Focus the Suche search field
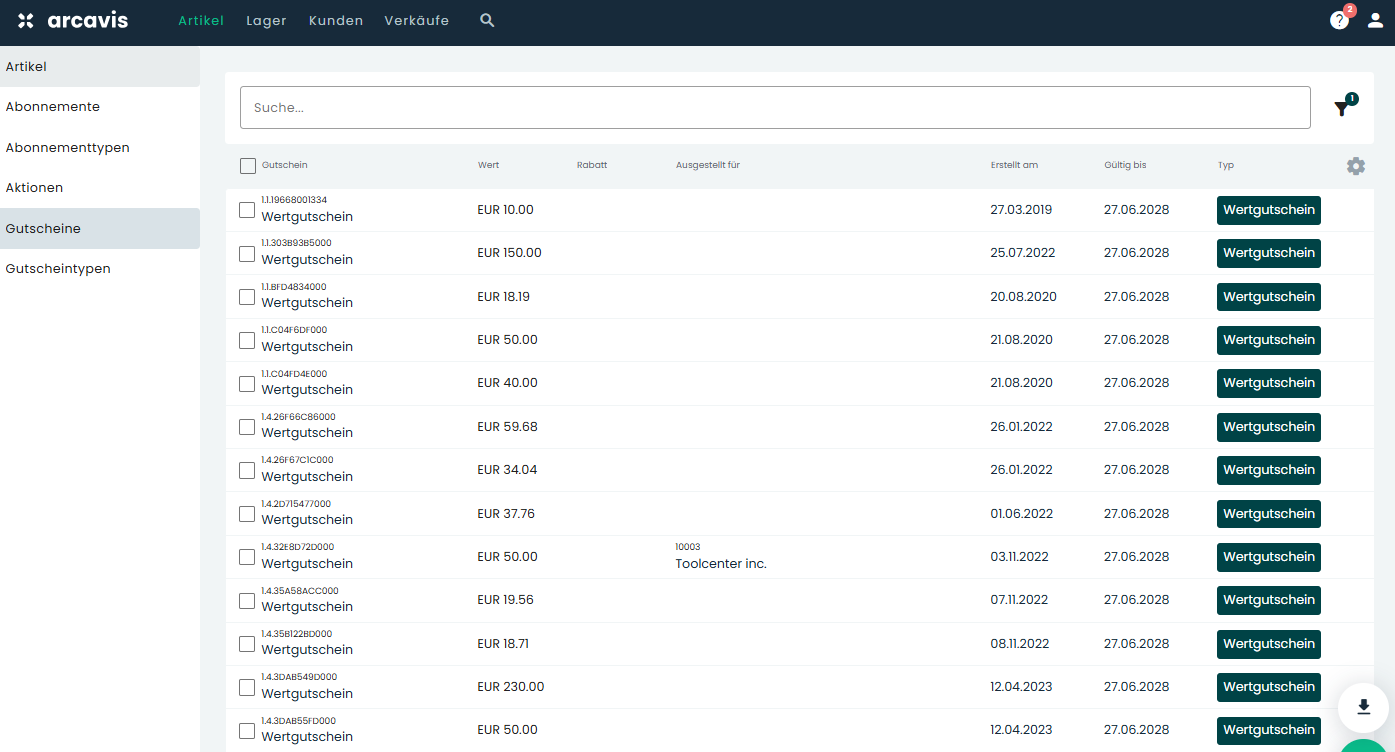This screenshot has height=752, width=1395. (x=775, y=107)
